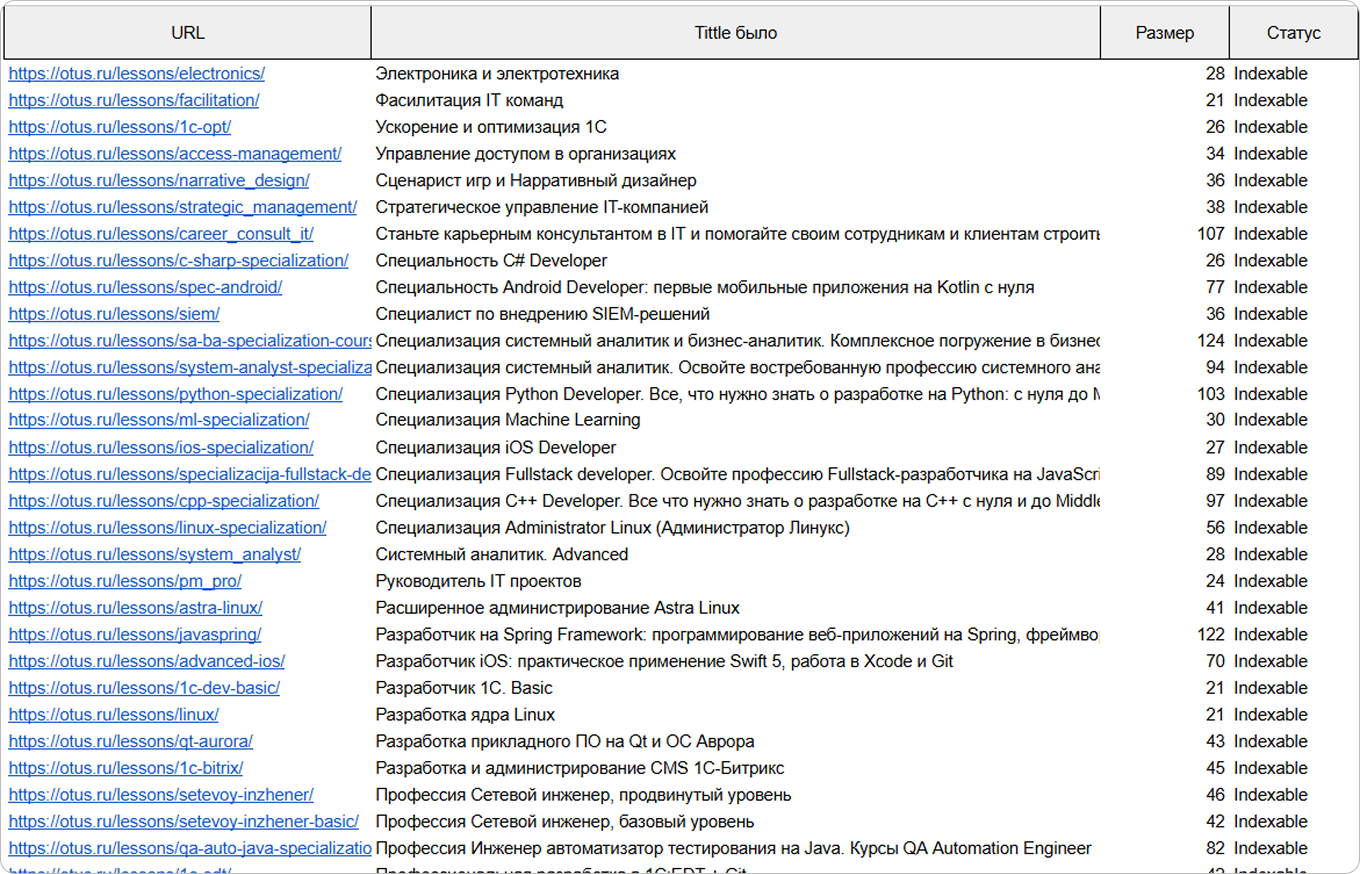Open the ios-specialization link
The image size is (1360, 874).
coord(161,447)
